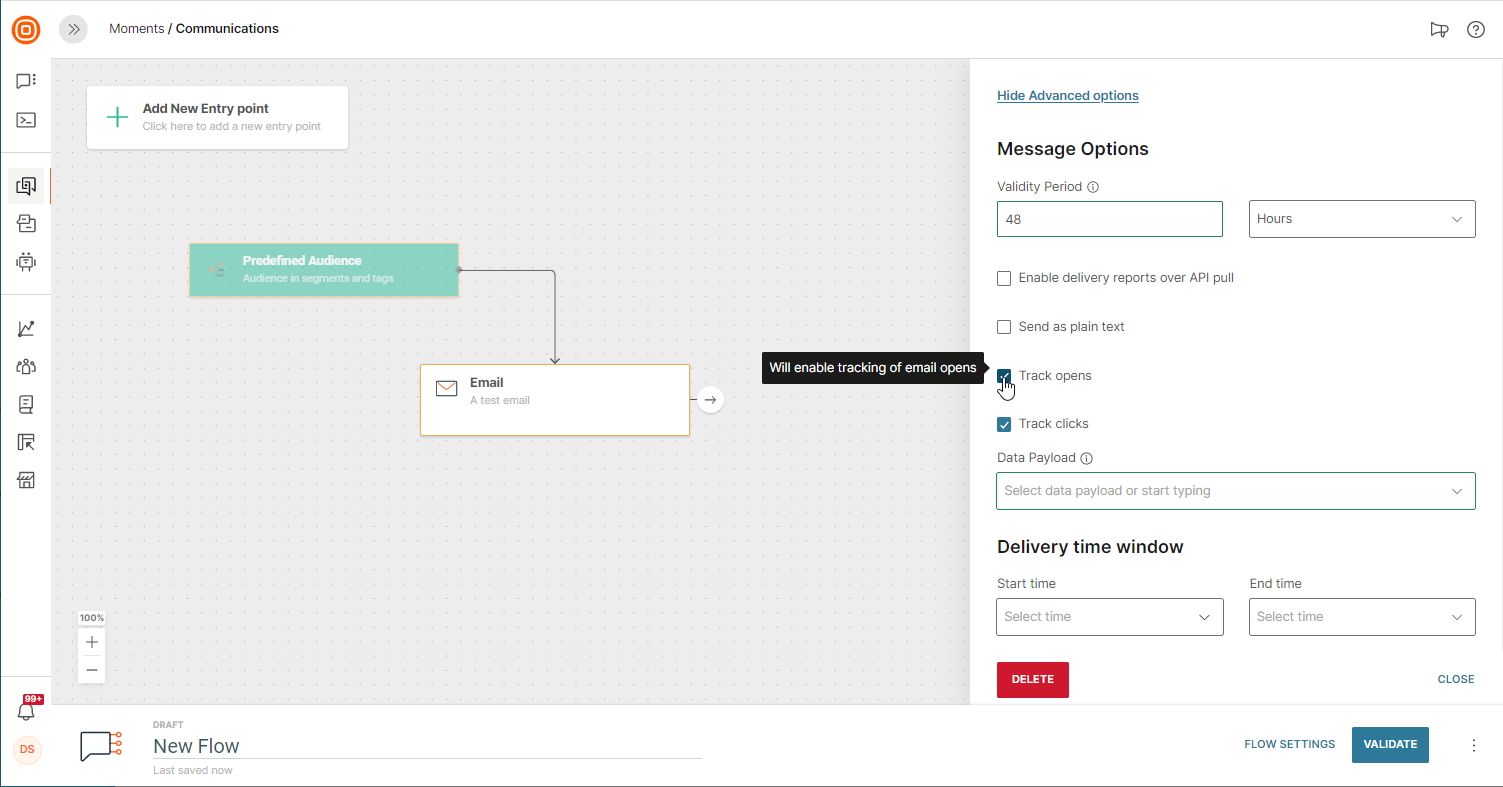
Task: Open notifications bell icon
Action: point(26,711)
